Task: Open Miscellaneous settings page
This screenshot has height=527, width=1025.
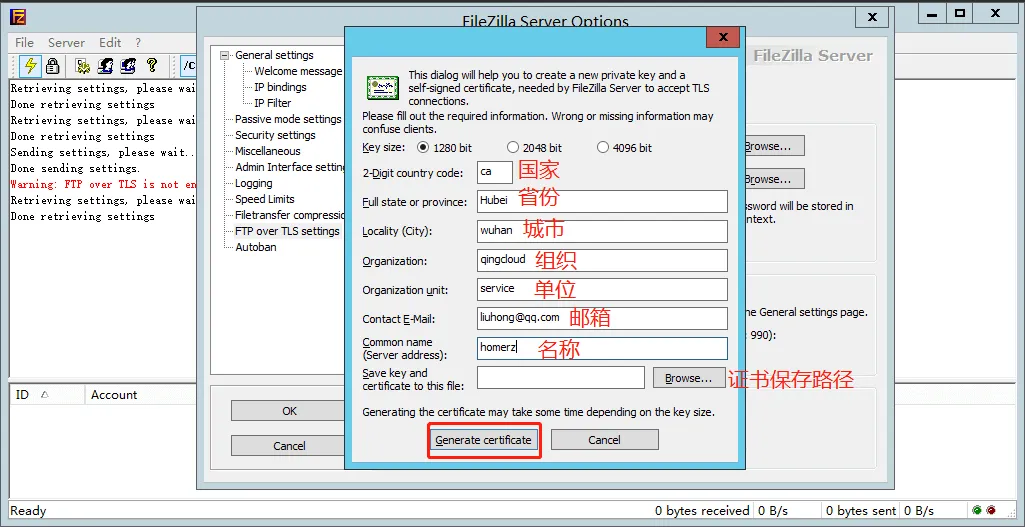Action: click(x=268, y=151)
